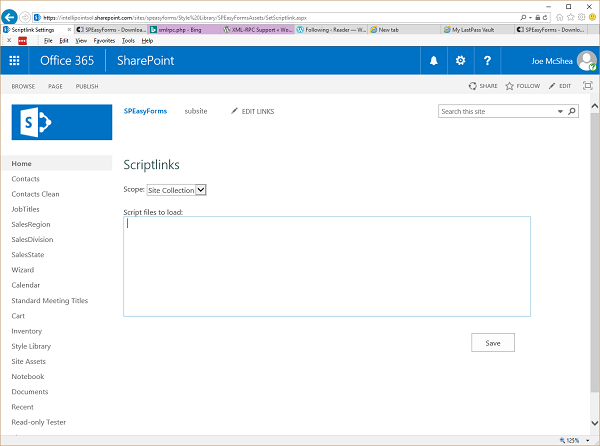Screen dimensions: 600x446
Task: Open Style Library in the left navigation
Action: [x=31, y=346]
